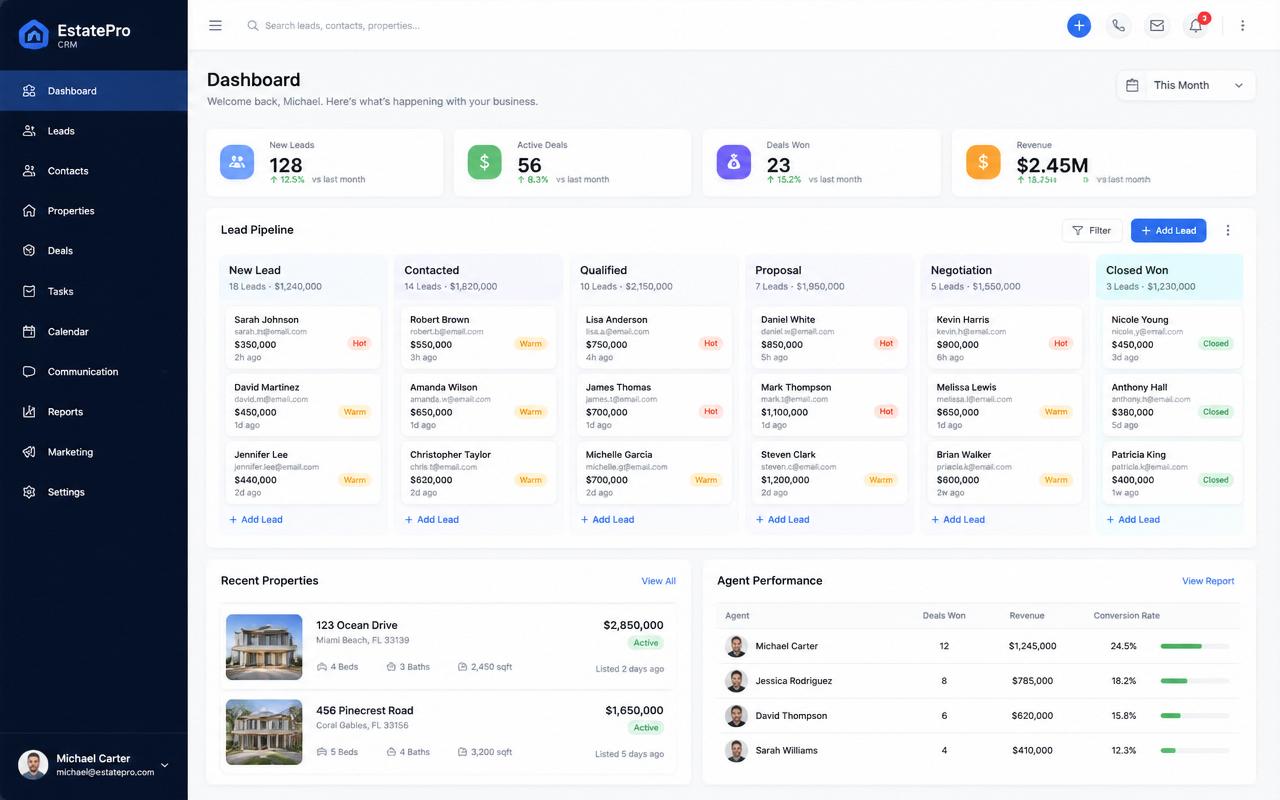Click the Closed tag on Patricia King
The width and height of the screenshot is (1280, 800).
click(1215, 479)
